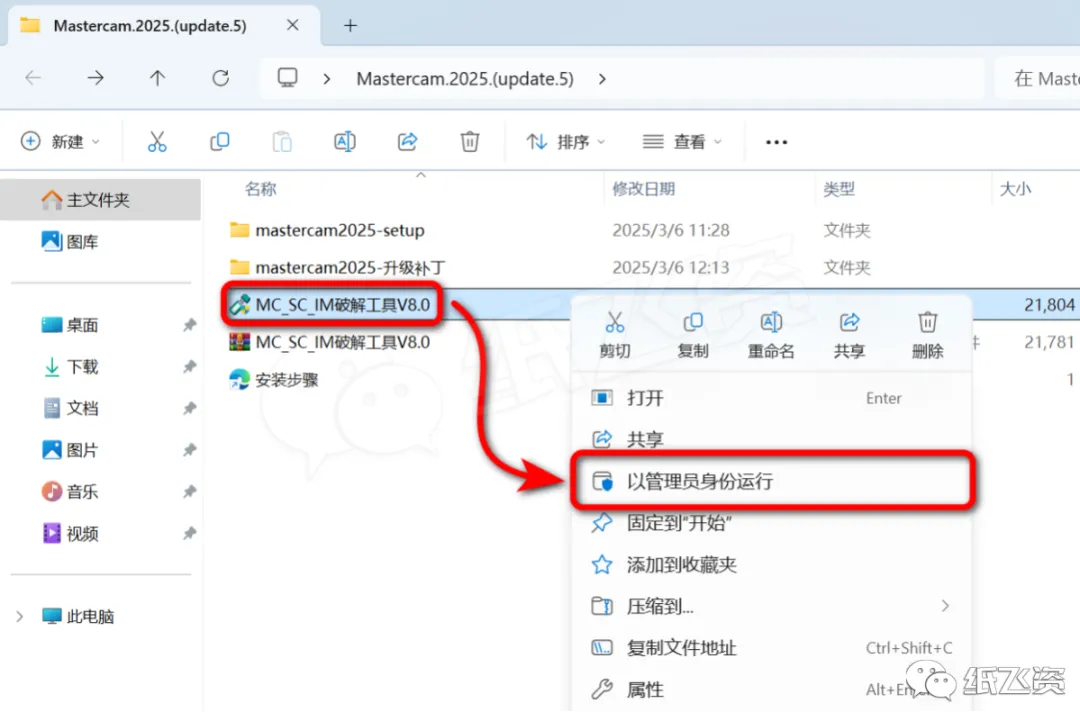
Task: Click the PC monitor icon in the address bar
Action: click(287, 78)
